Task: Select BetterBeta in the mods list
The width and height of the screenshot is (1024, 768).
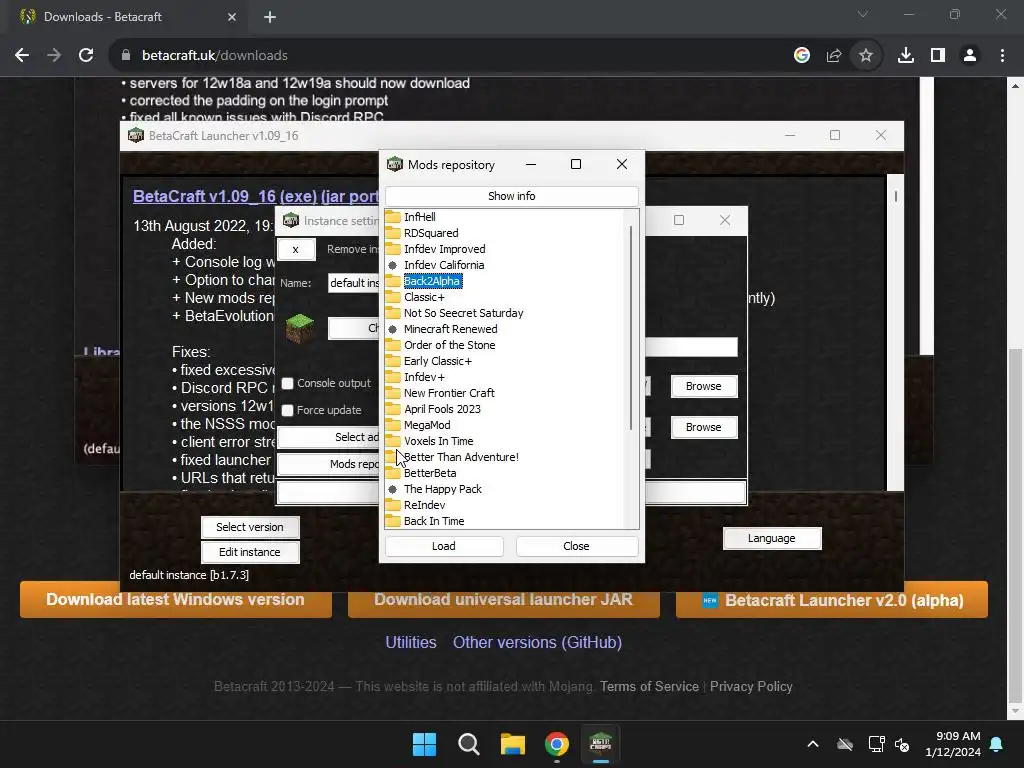Action: pyautogui.click(x=430, y=473)
